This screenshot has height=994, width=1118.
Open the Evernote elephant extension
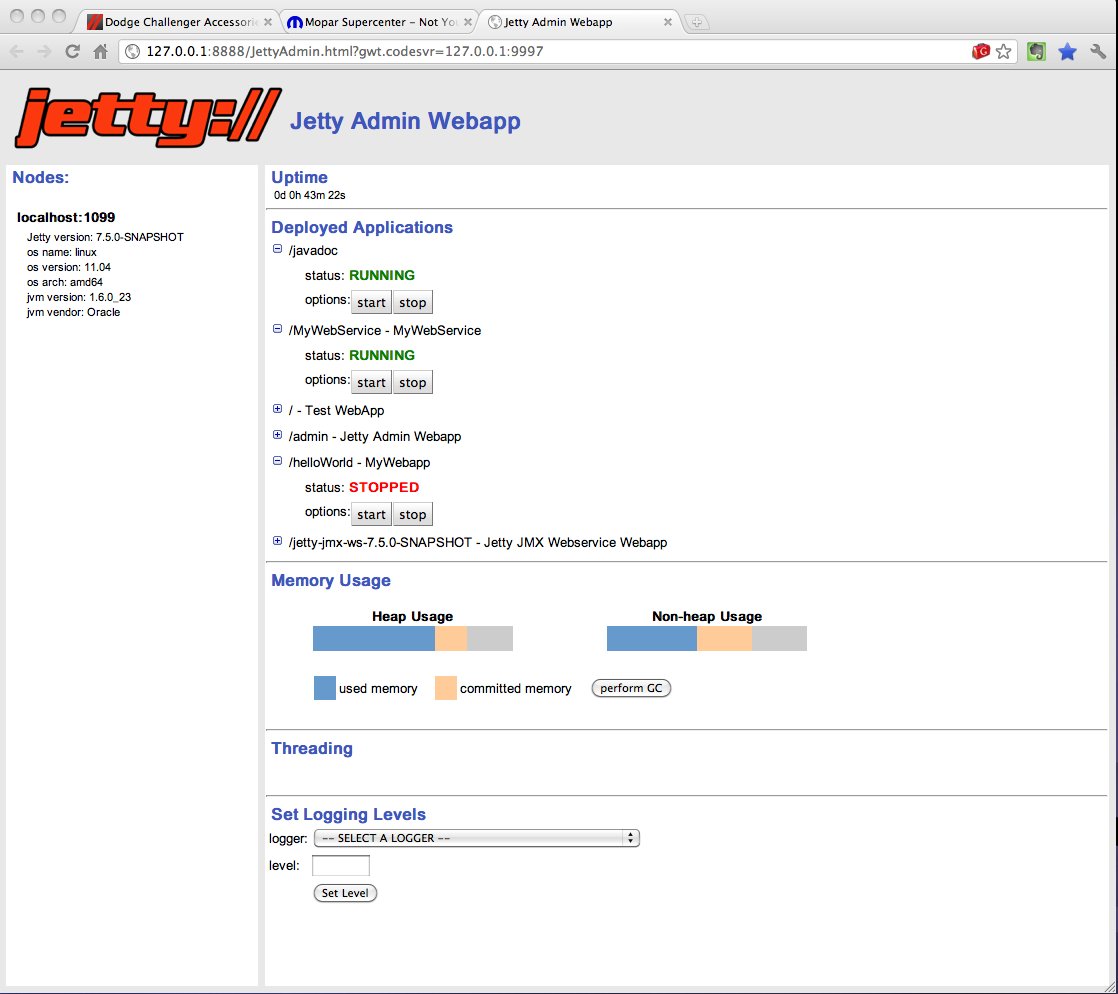coord(1036,51)
